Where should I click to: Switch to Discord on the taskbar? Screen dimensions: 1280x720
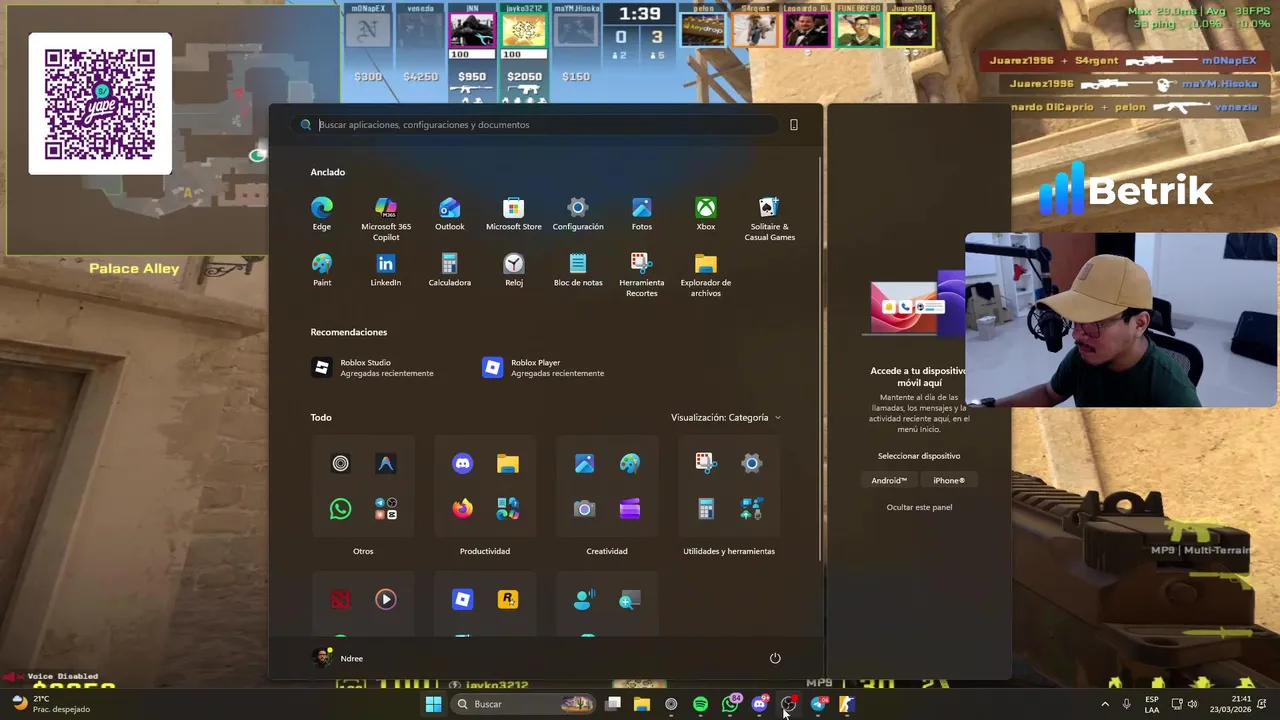[x=759, y=704]
